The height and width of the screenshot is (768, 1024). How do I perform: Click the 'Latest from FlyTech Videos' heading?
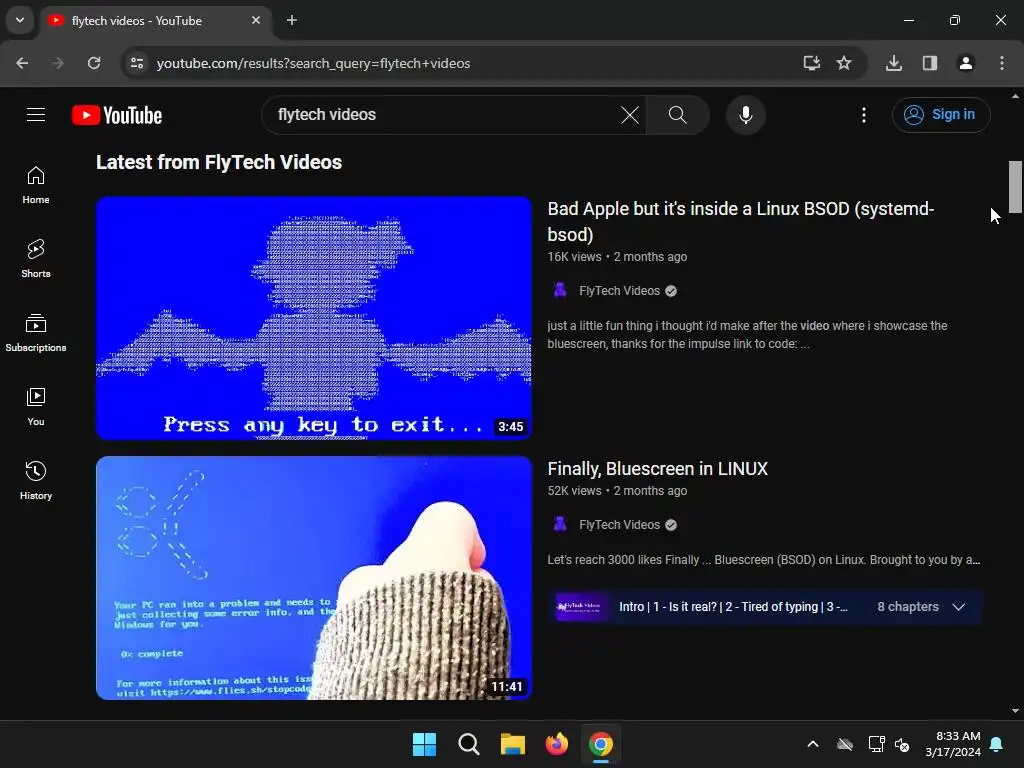(x=219, y=162)
